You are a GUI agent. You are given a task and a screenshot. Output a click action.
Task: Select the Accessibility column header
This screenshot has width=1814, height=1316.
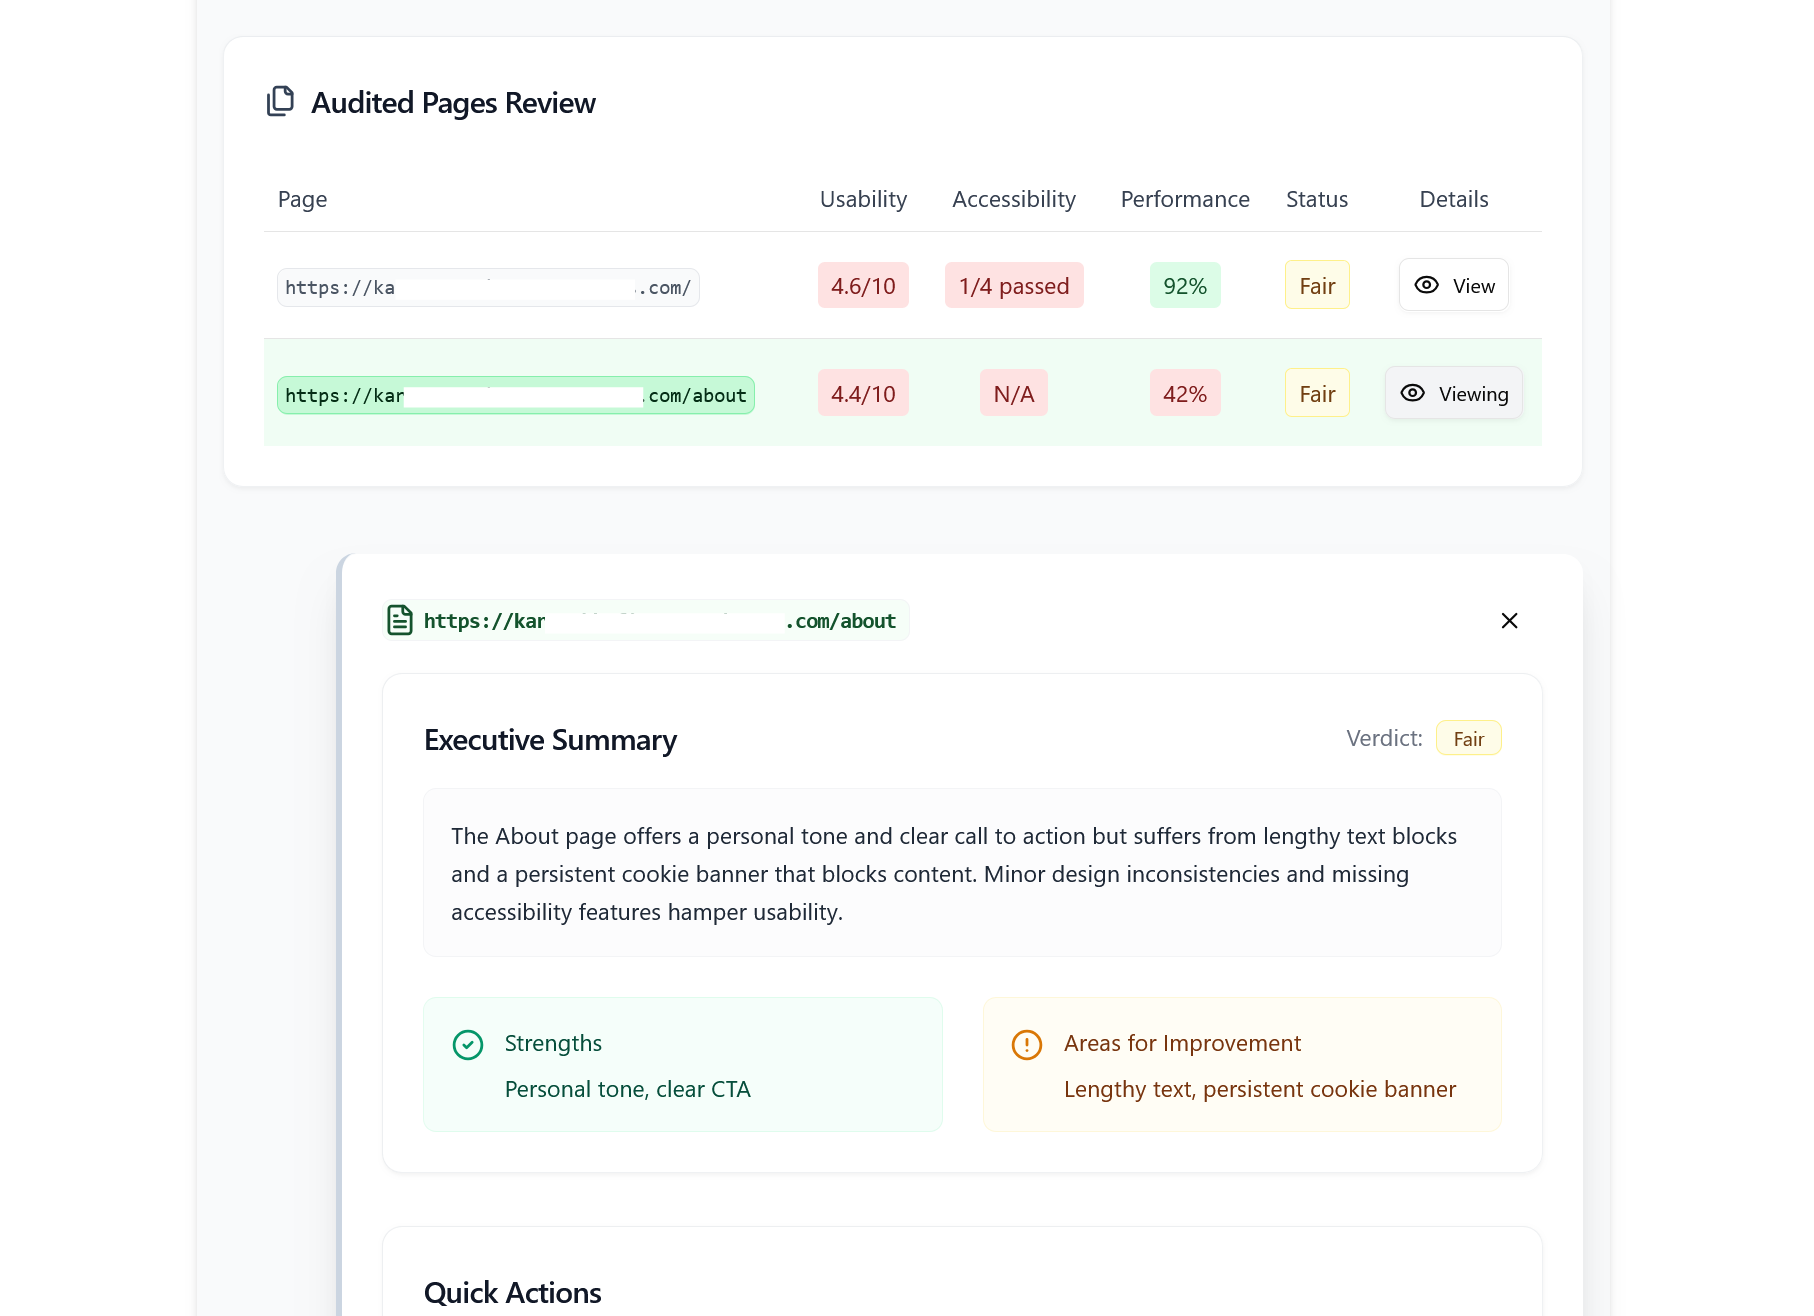[x=1013, y=199]
